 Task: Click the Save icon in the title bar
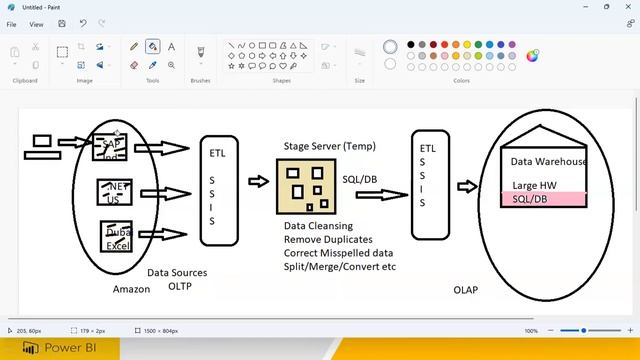(x=62, y=24)
